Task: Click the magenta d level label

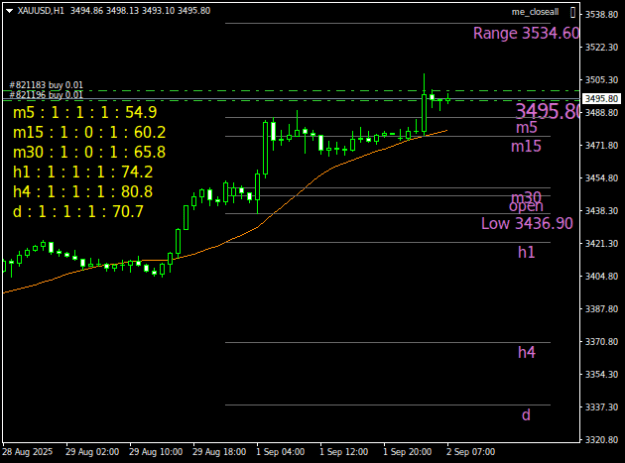Action: (526, 415)
